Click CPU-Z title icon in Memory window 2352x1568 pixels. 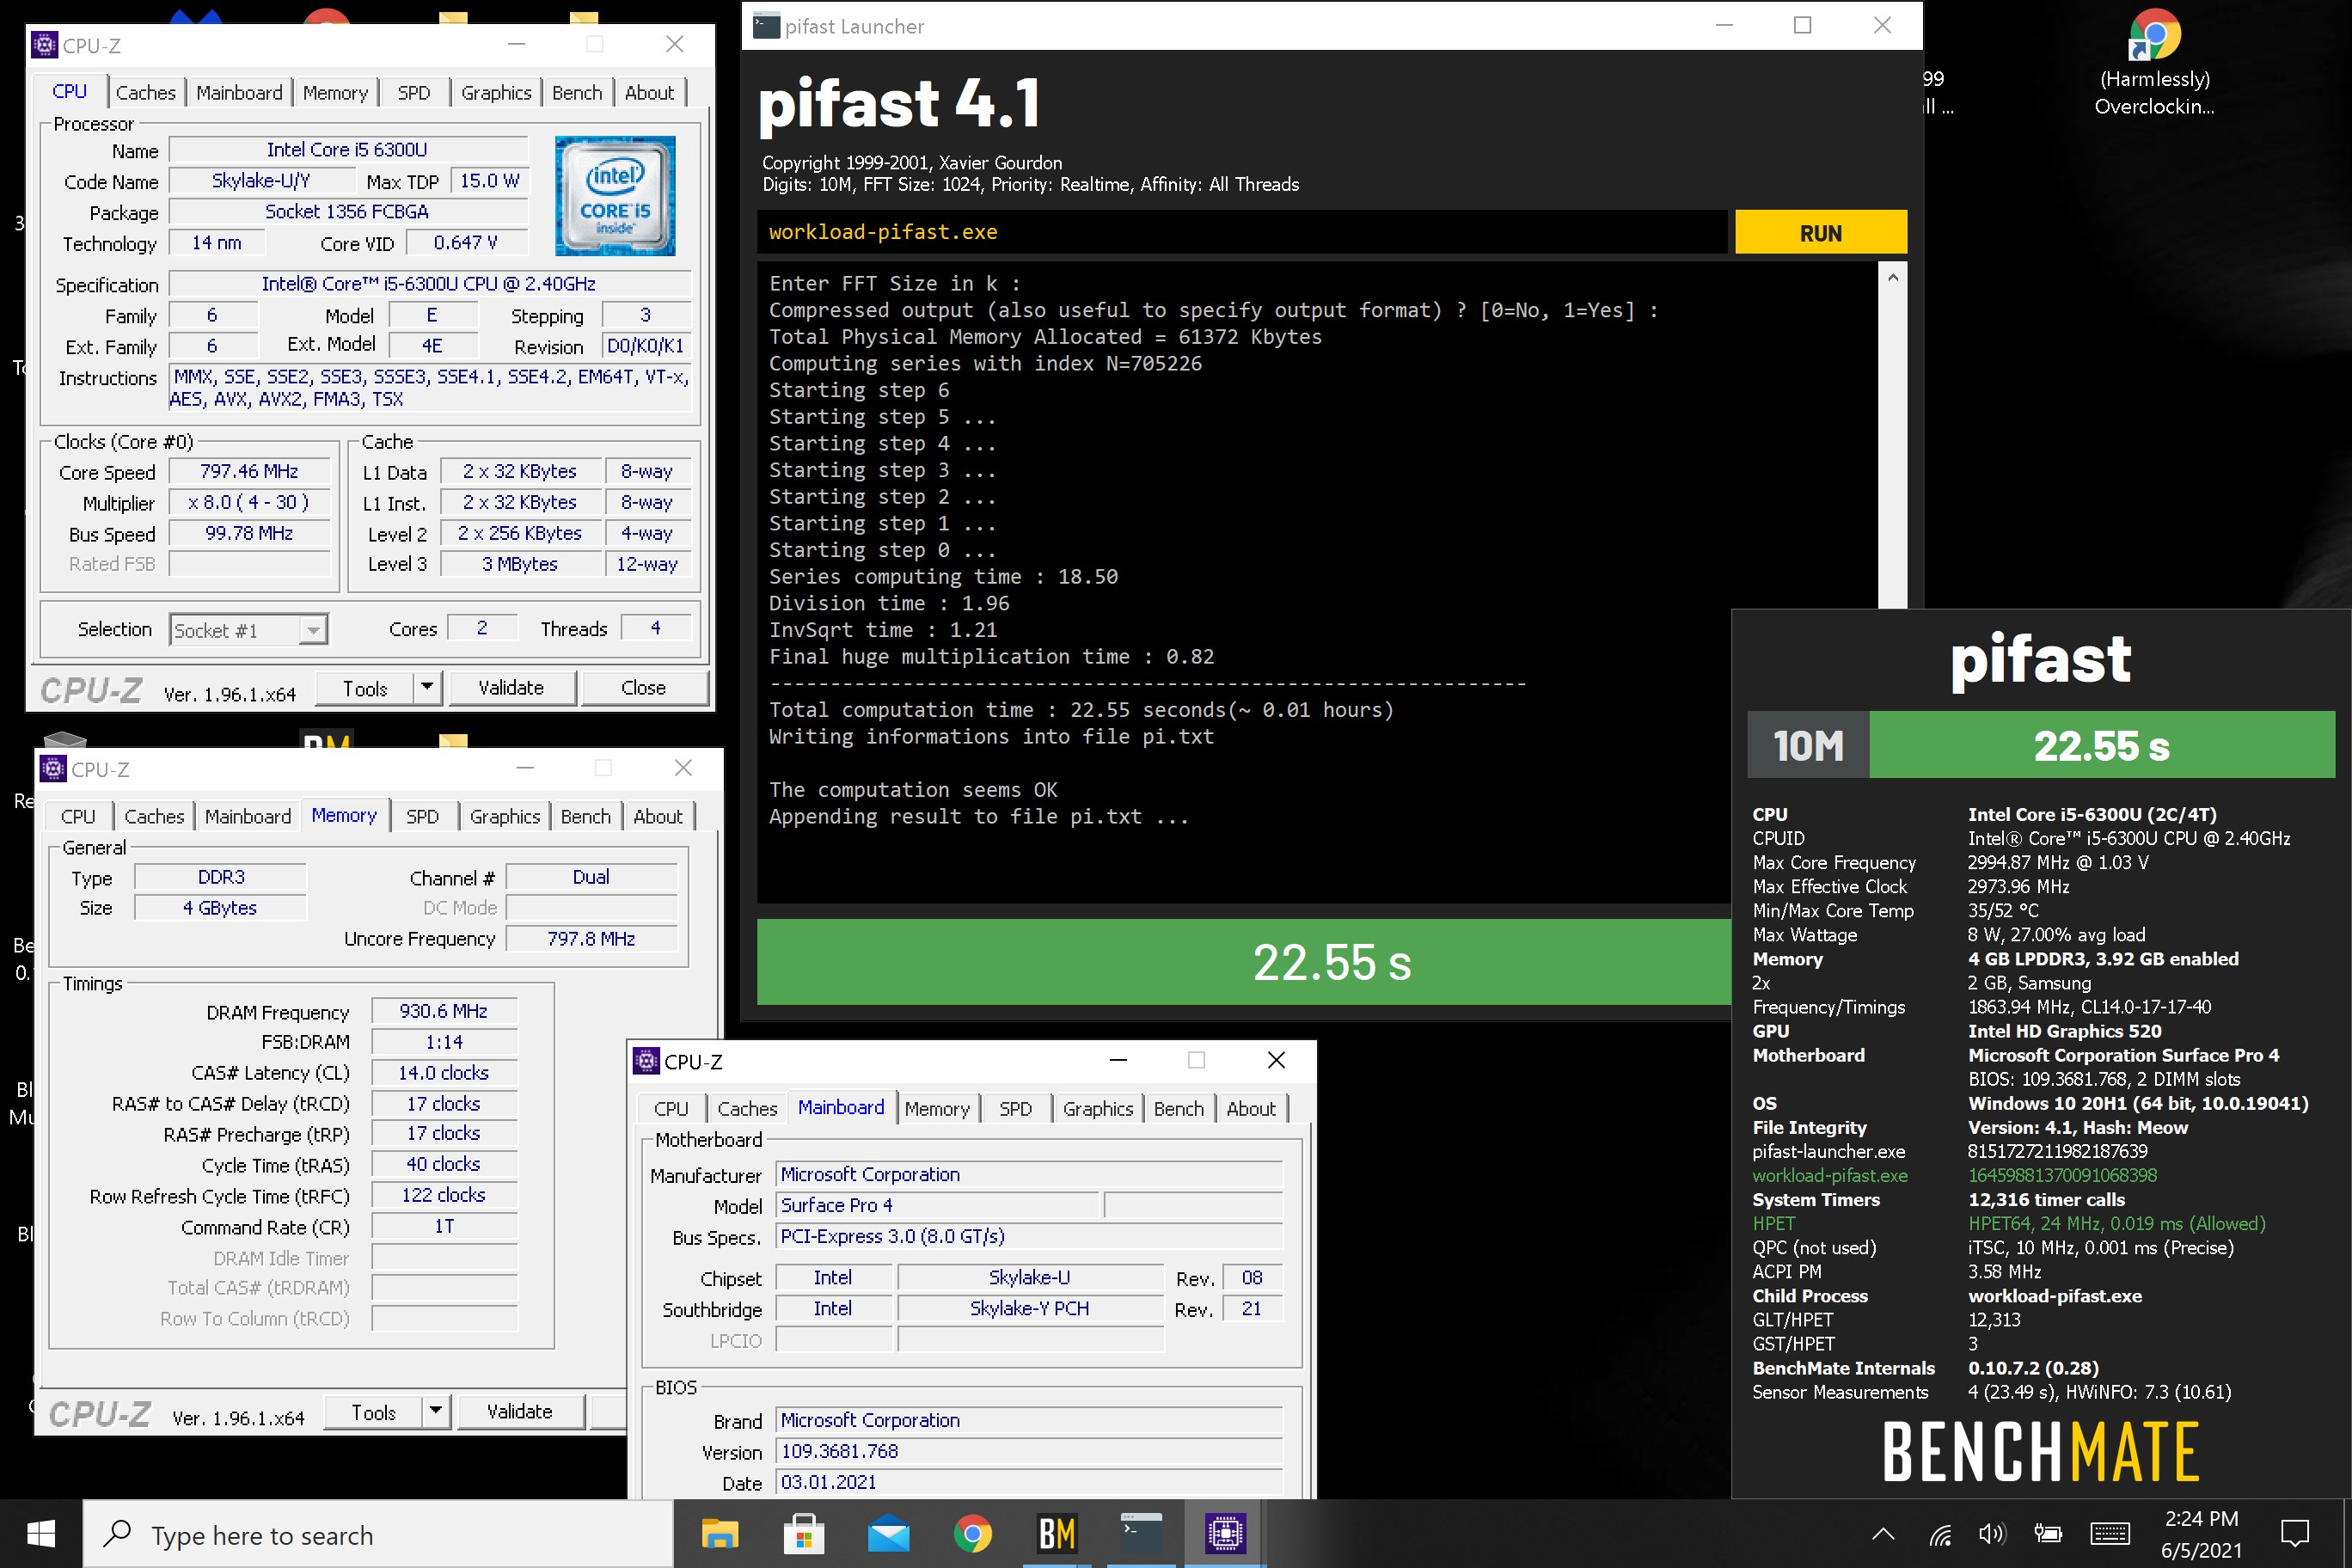coord(53,768)
